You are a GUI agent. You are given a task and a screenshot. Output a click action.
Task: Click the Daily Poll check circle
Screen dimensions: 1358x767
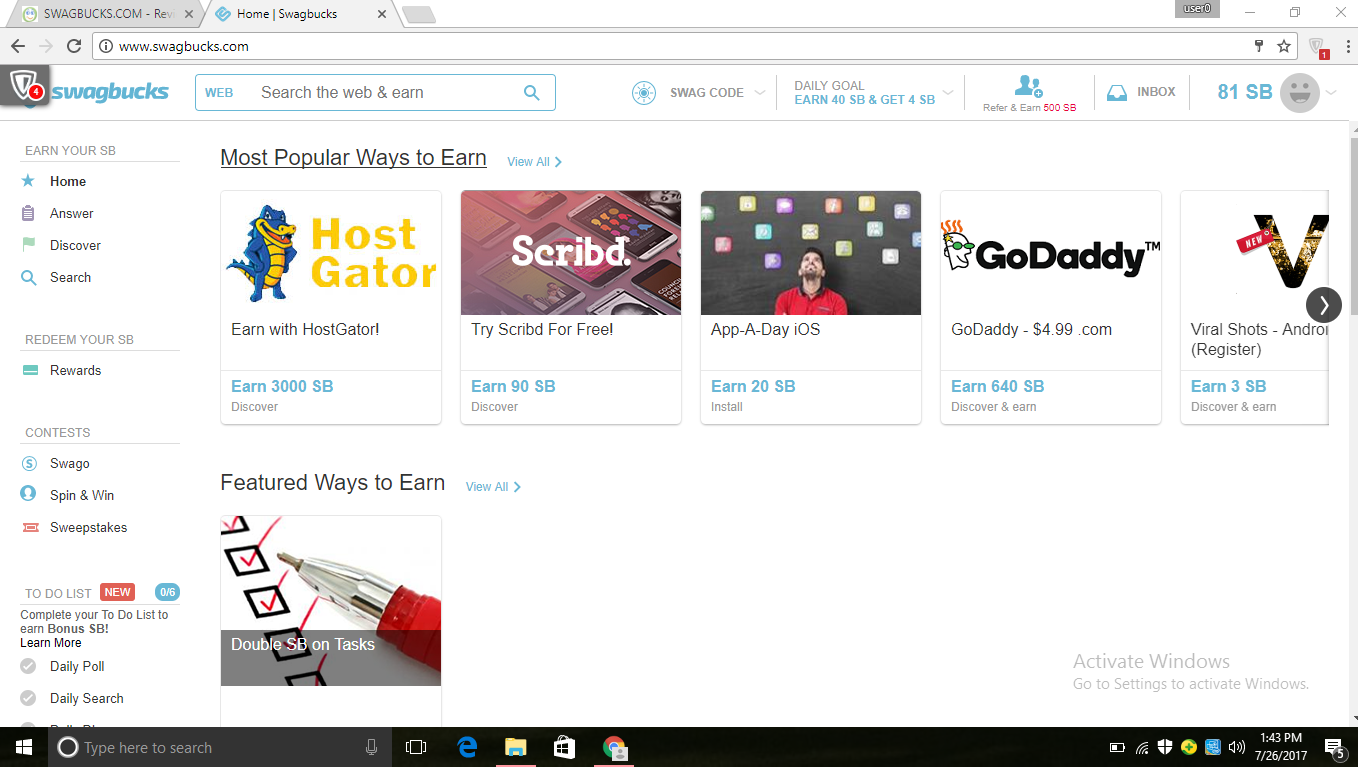coord(28,666)
